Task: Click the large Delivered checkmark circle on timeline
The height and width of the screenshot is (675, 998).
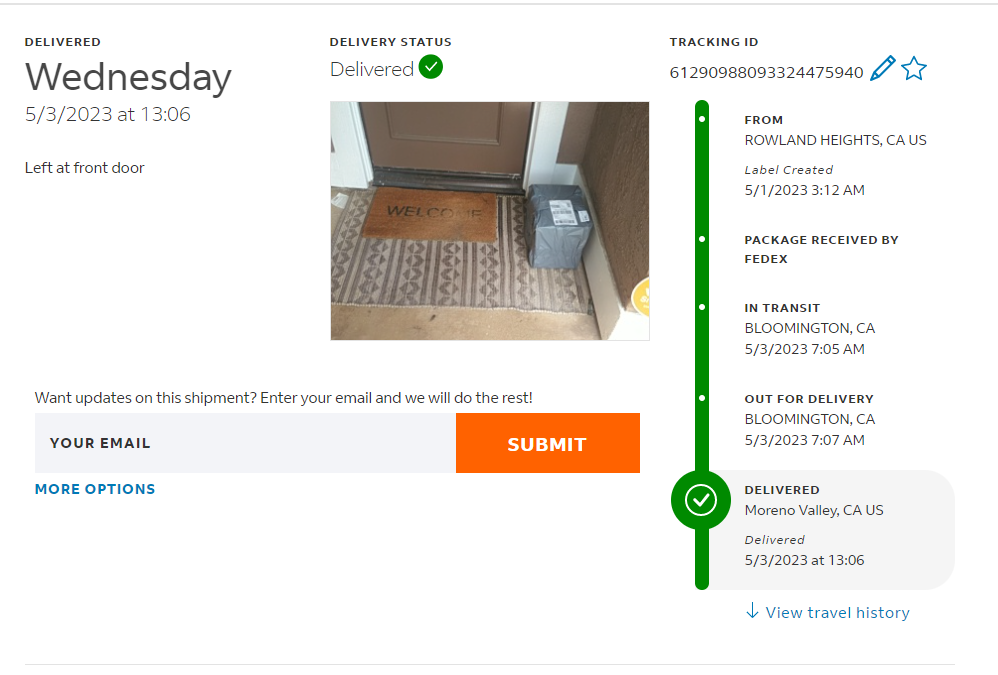Action: click(701, 499)
